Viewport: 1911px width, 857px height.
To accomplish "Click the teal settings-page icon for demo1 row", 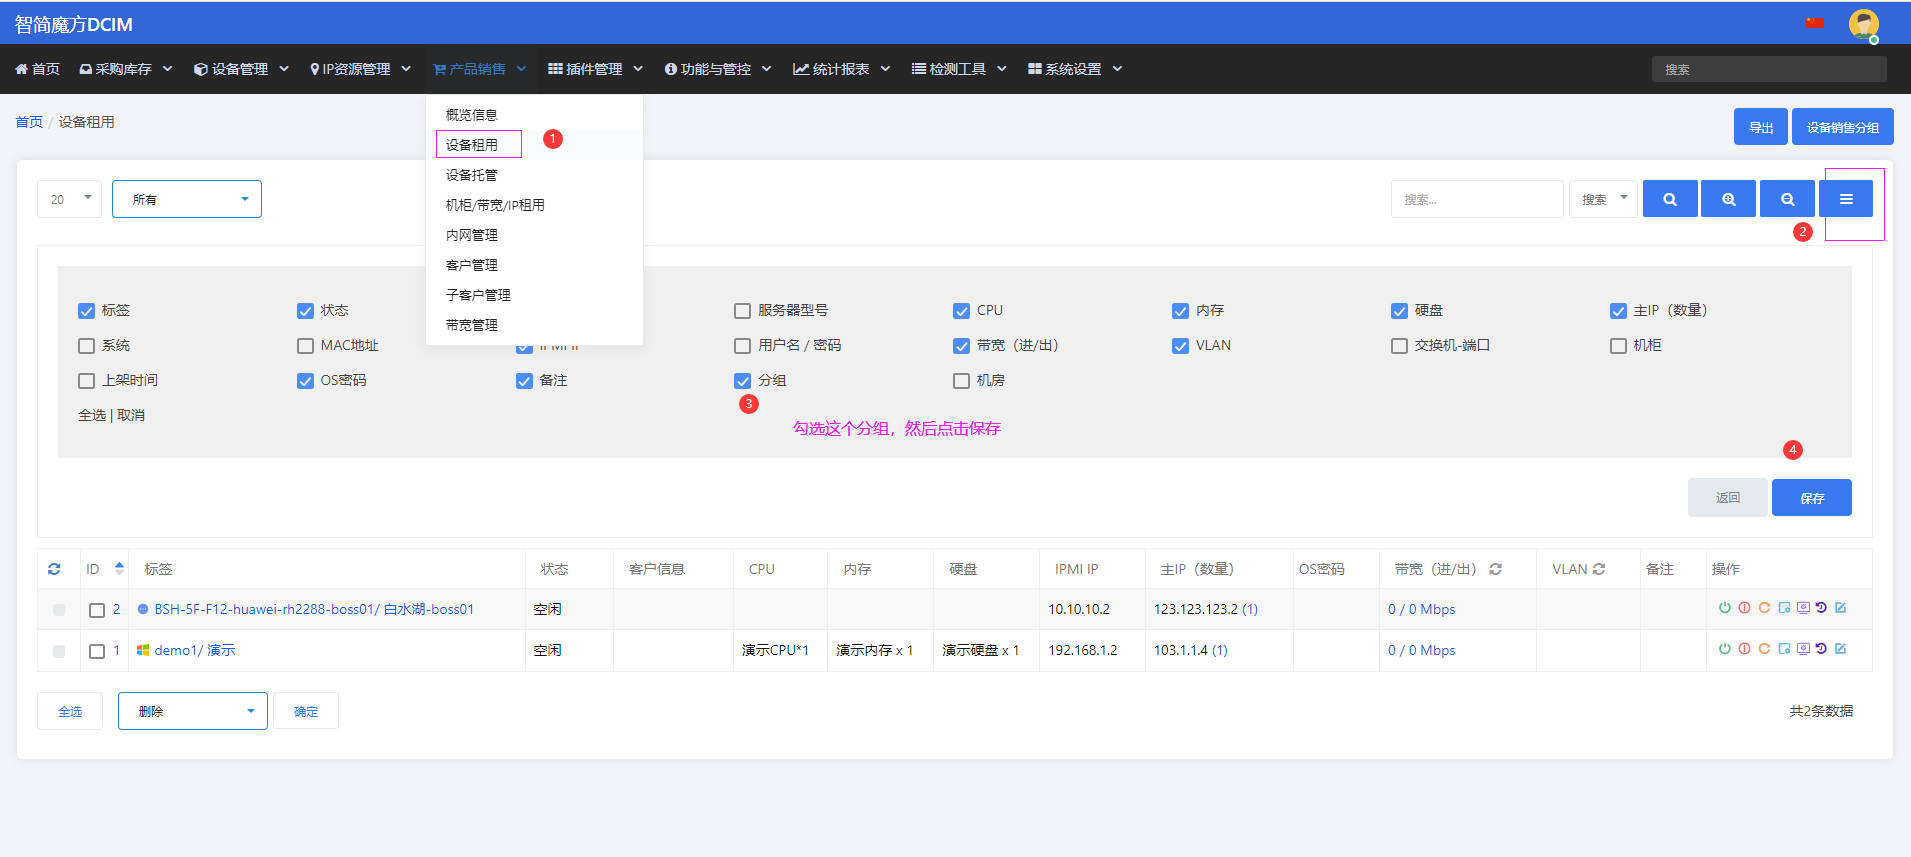I will click(1784, 649).
